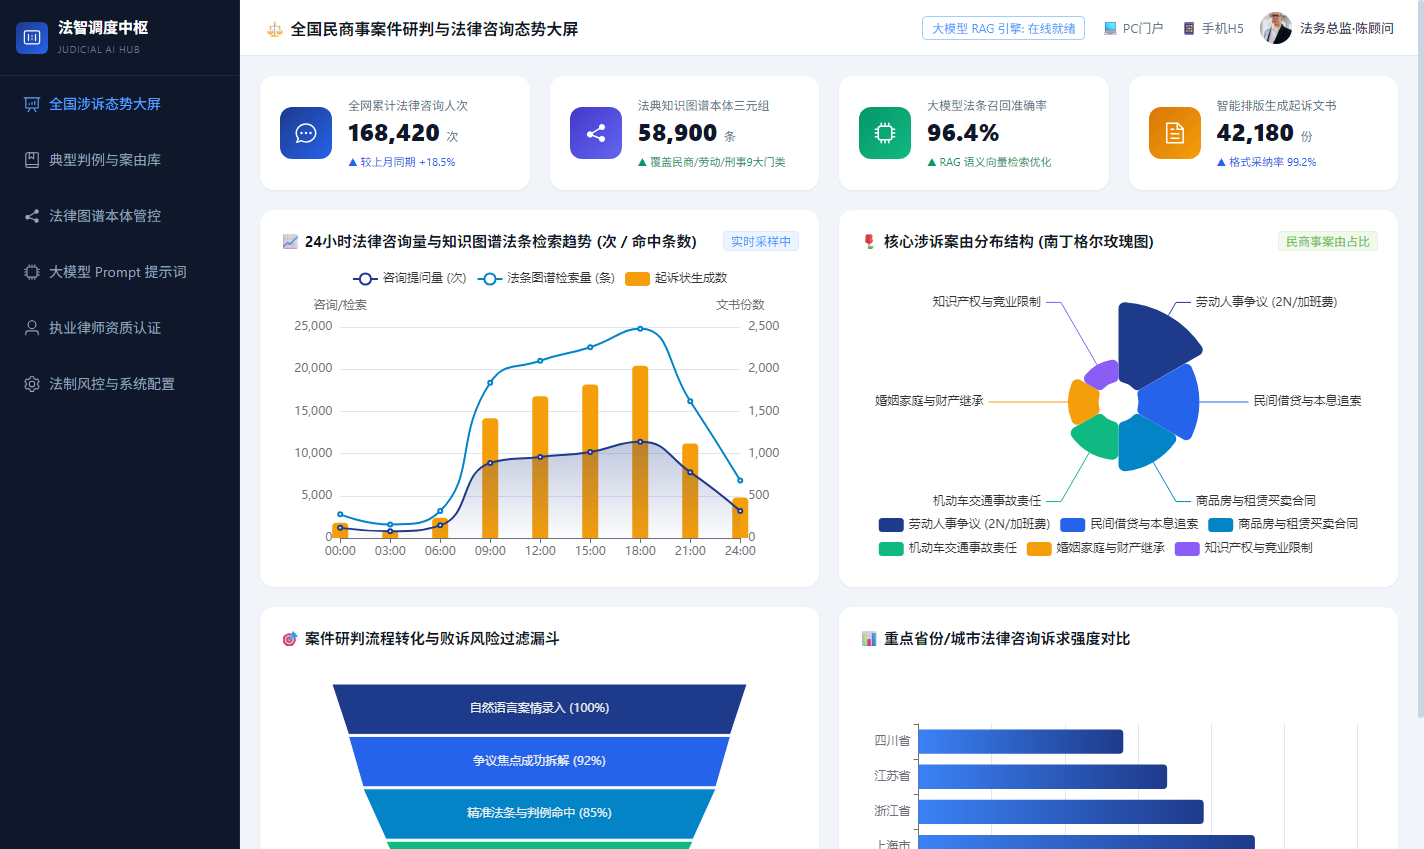Click the 法制风控与系统配置 gear icon
1424x849 pixels.
point(32,384)
